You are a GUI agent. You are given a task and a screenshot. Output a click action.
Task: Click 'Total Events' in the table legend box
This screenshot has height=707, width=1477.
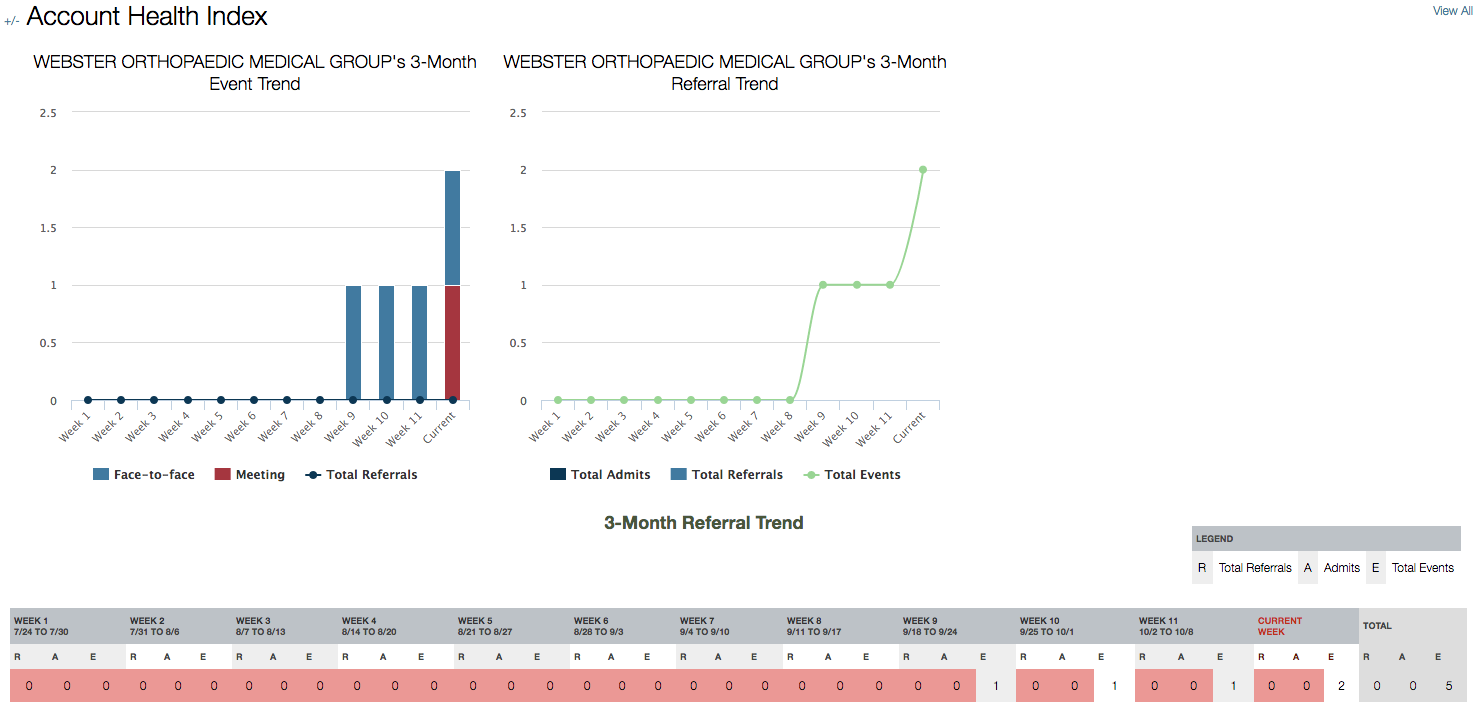[1423, 568]
